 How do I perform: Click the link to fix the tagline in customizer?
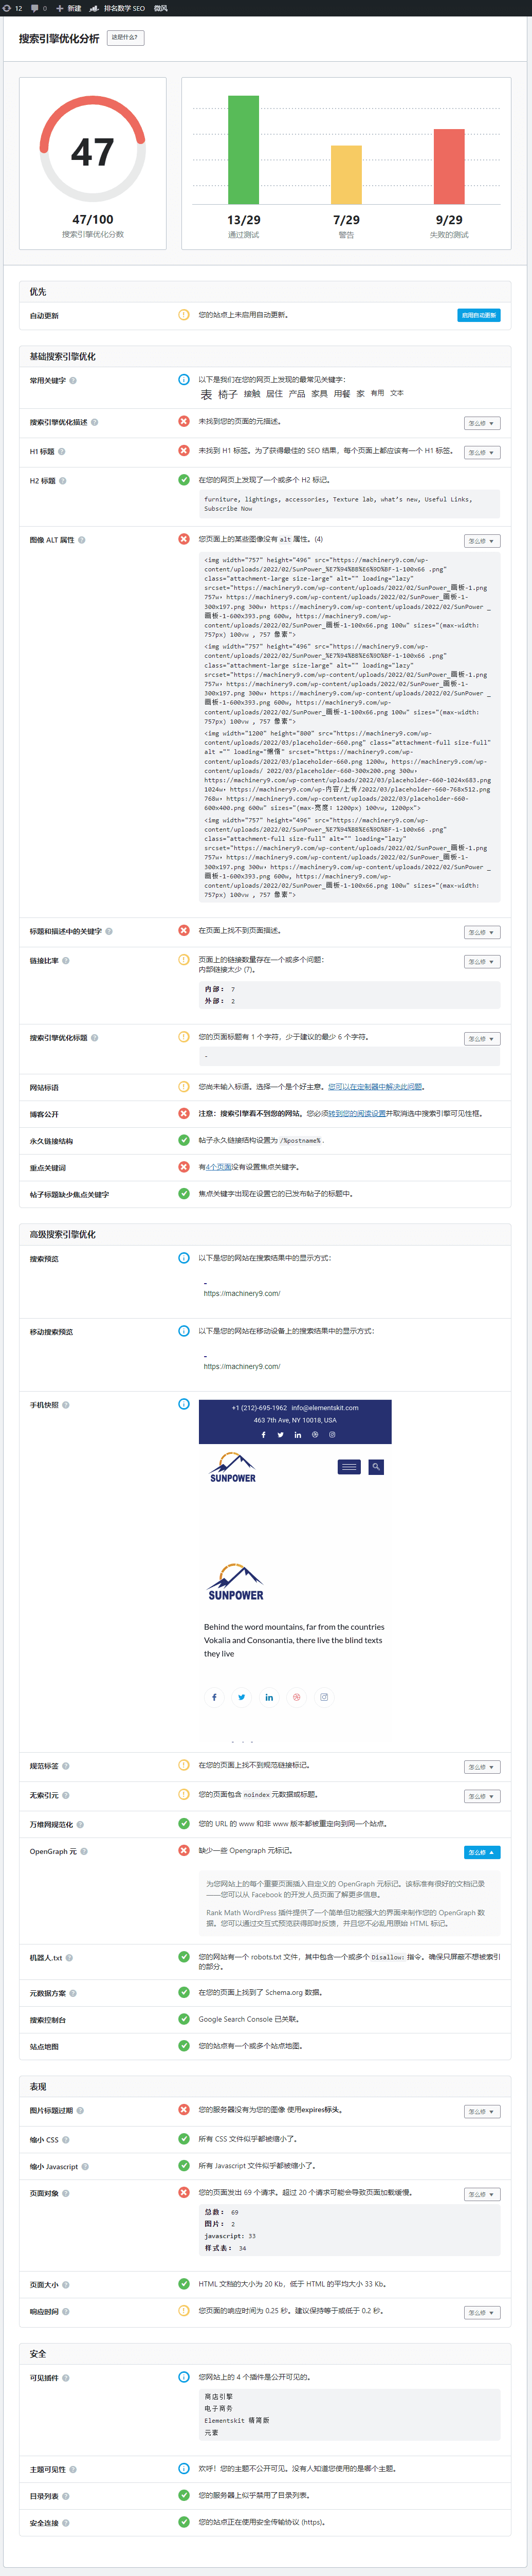coord(375,1086)
